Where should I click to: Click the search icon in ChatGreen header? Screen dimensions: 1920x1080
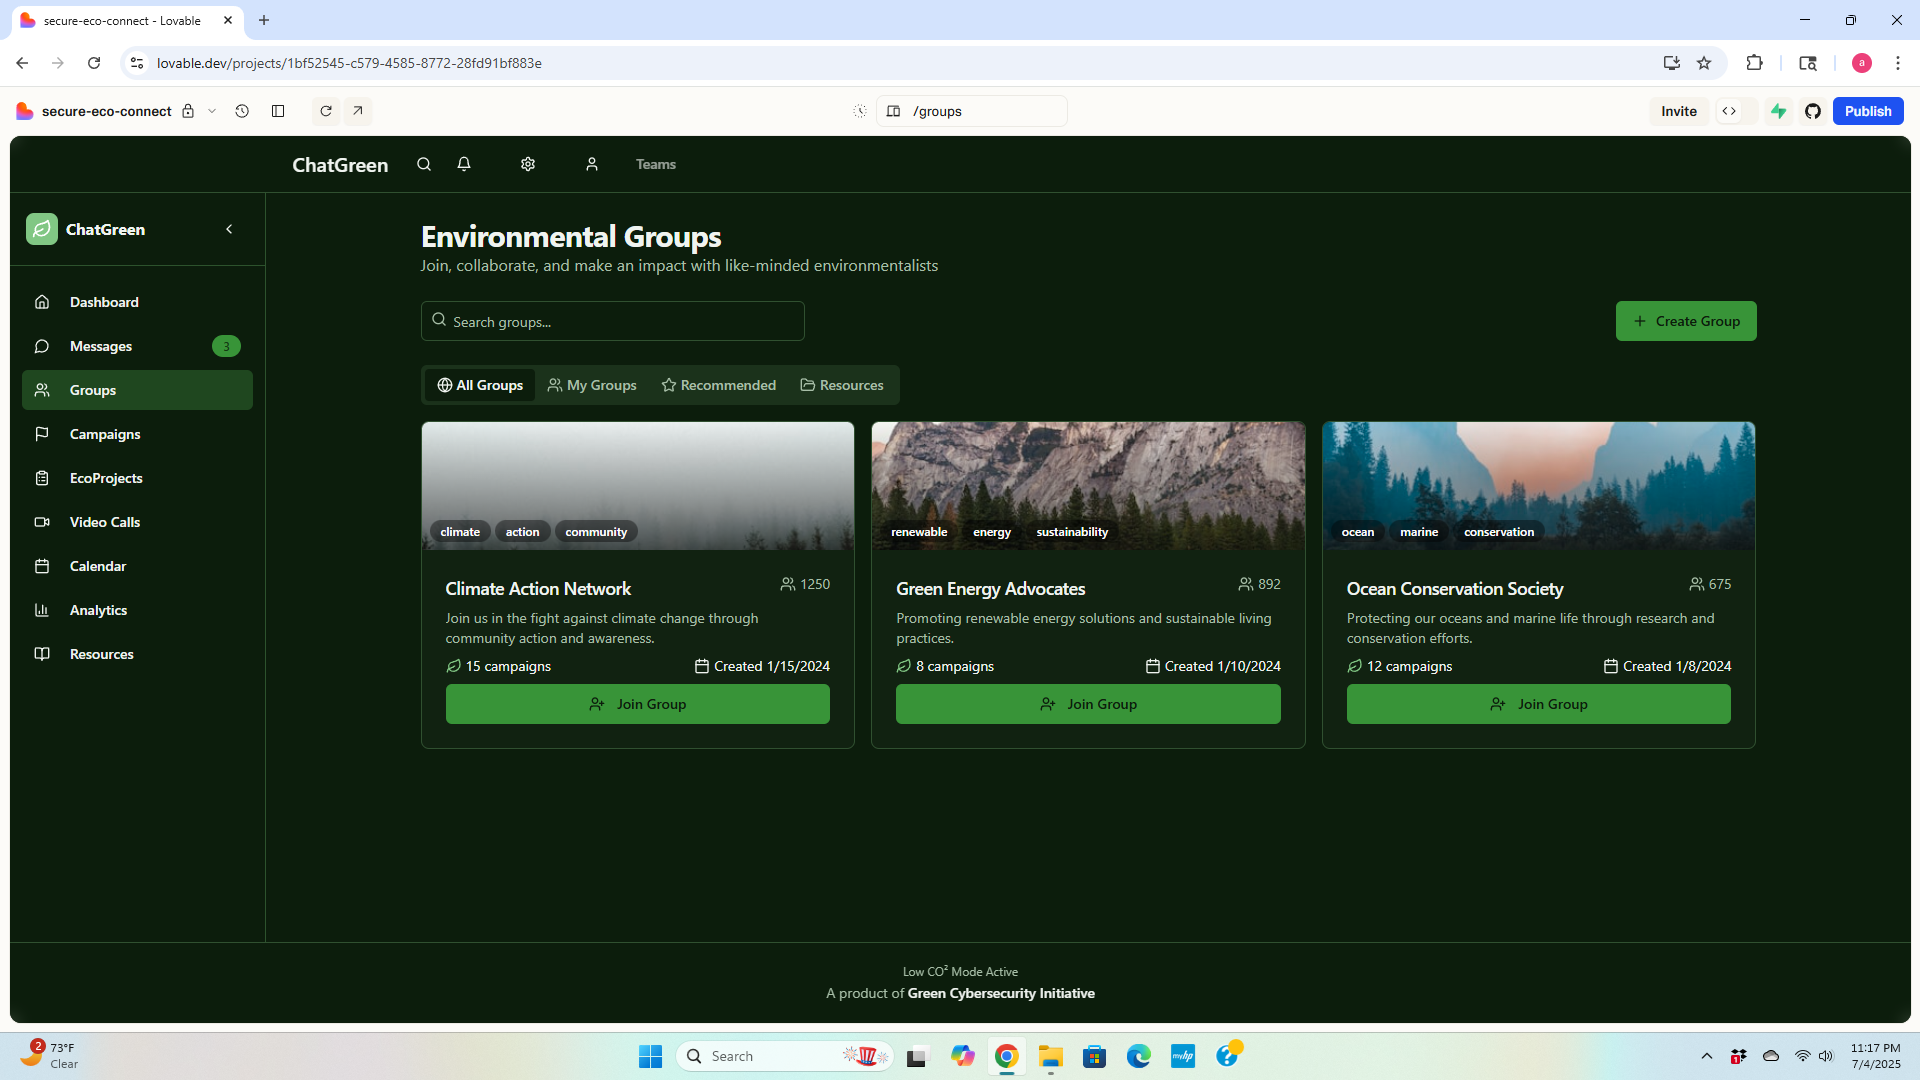coord(424,164)
